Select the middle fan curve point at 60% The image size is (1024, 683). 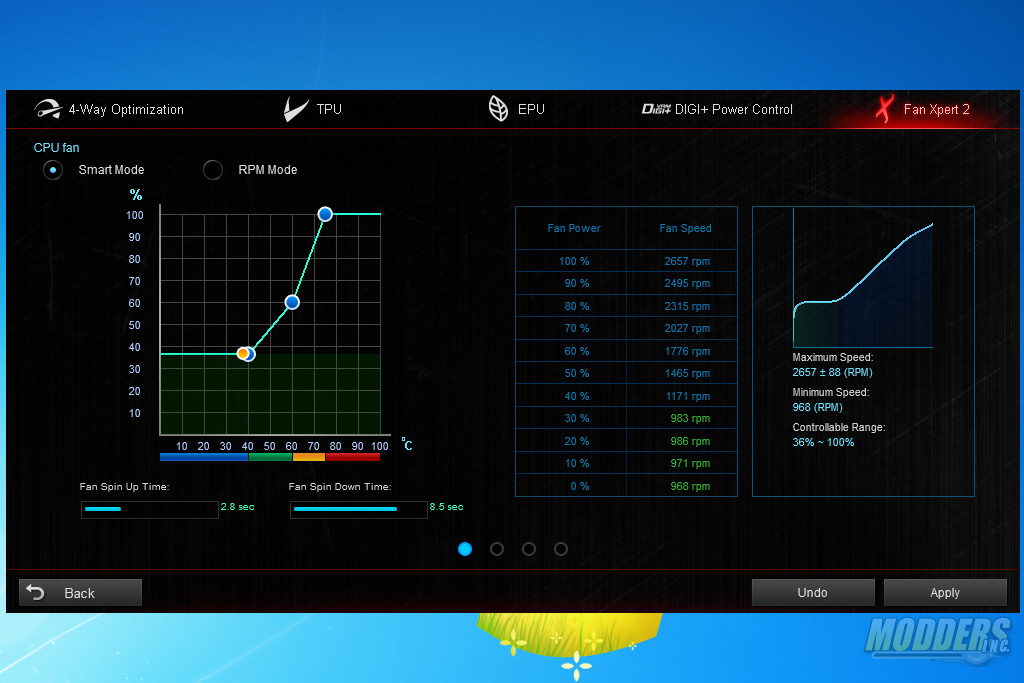click(x=292, y=302)
